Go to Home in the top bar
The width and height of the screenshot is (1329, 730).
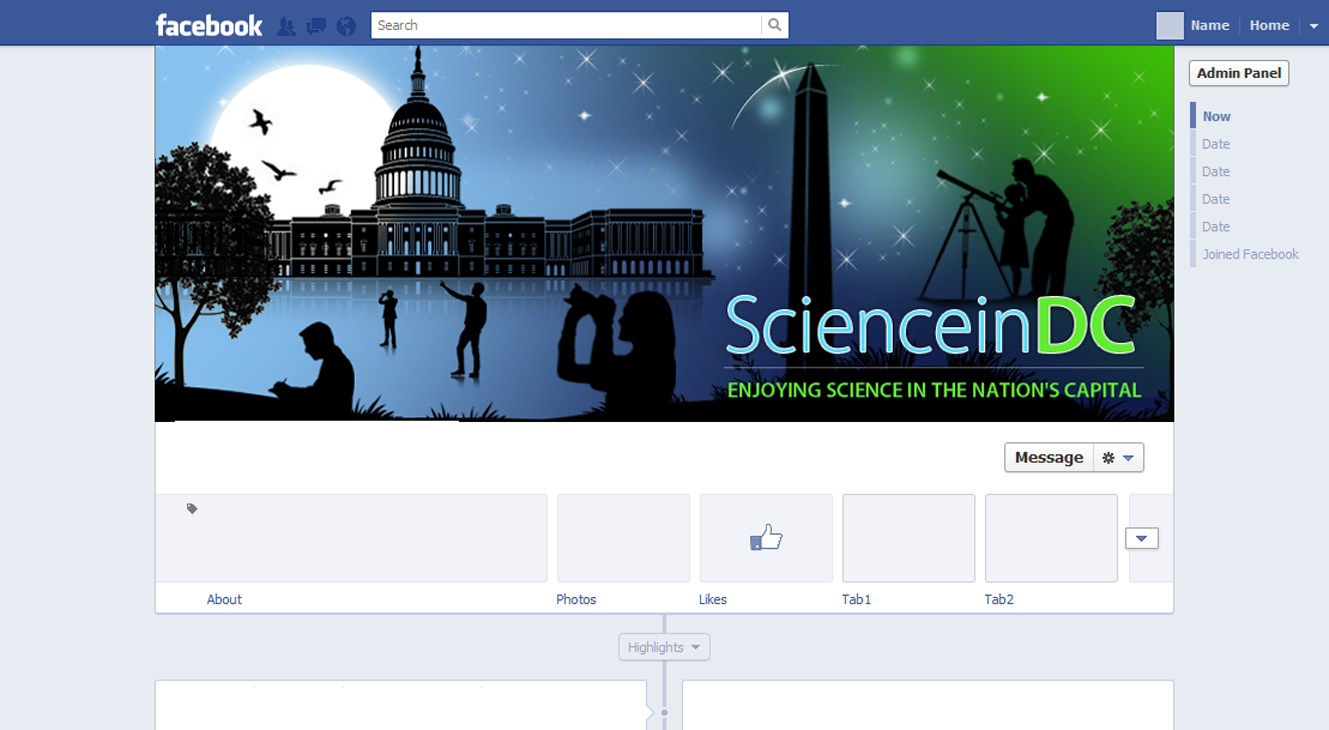coord(1269,26)
